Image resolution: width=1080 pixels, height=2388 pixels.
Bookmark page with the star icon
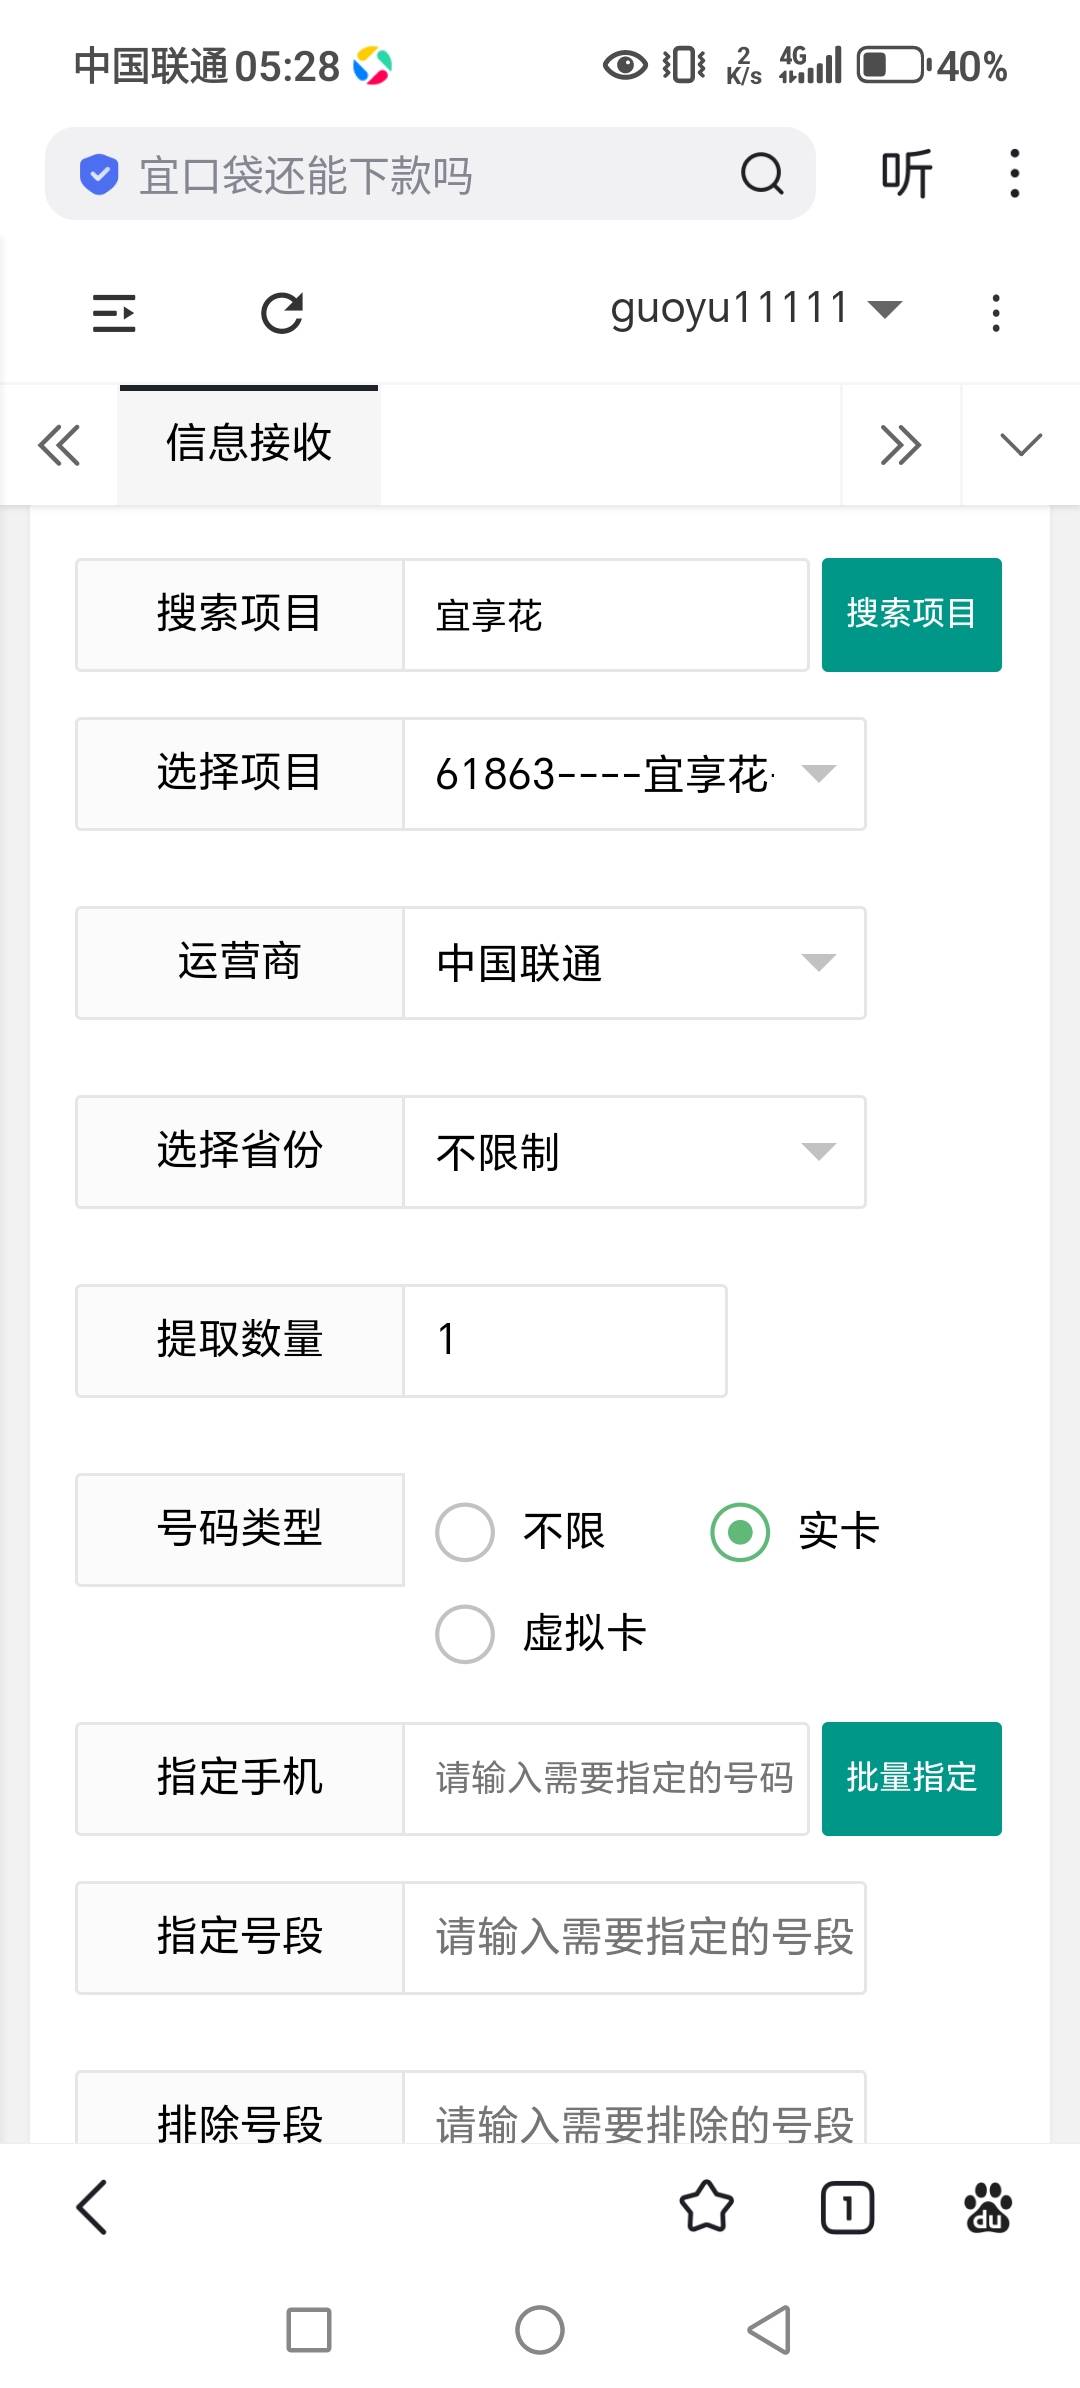point(706,2207)
